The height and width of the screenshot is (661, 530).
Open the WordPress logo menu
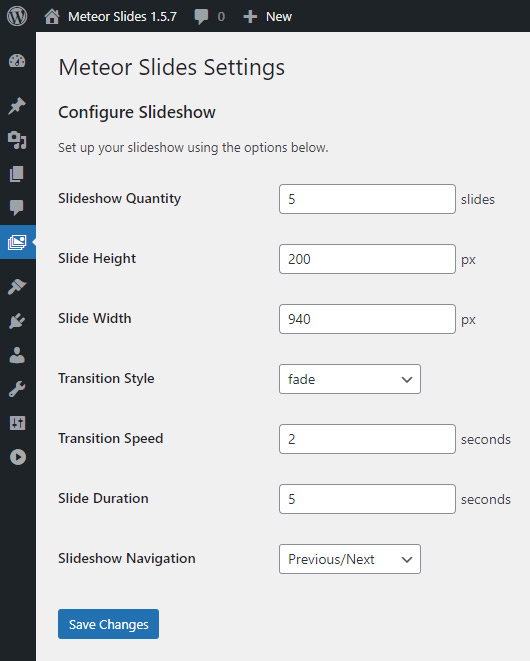(17, 16)
